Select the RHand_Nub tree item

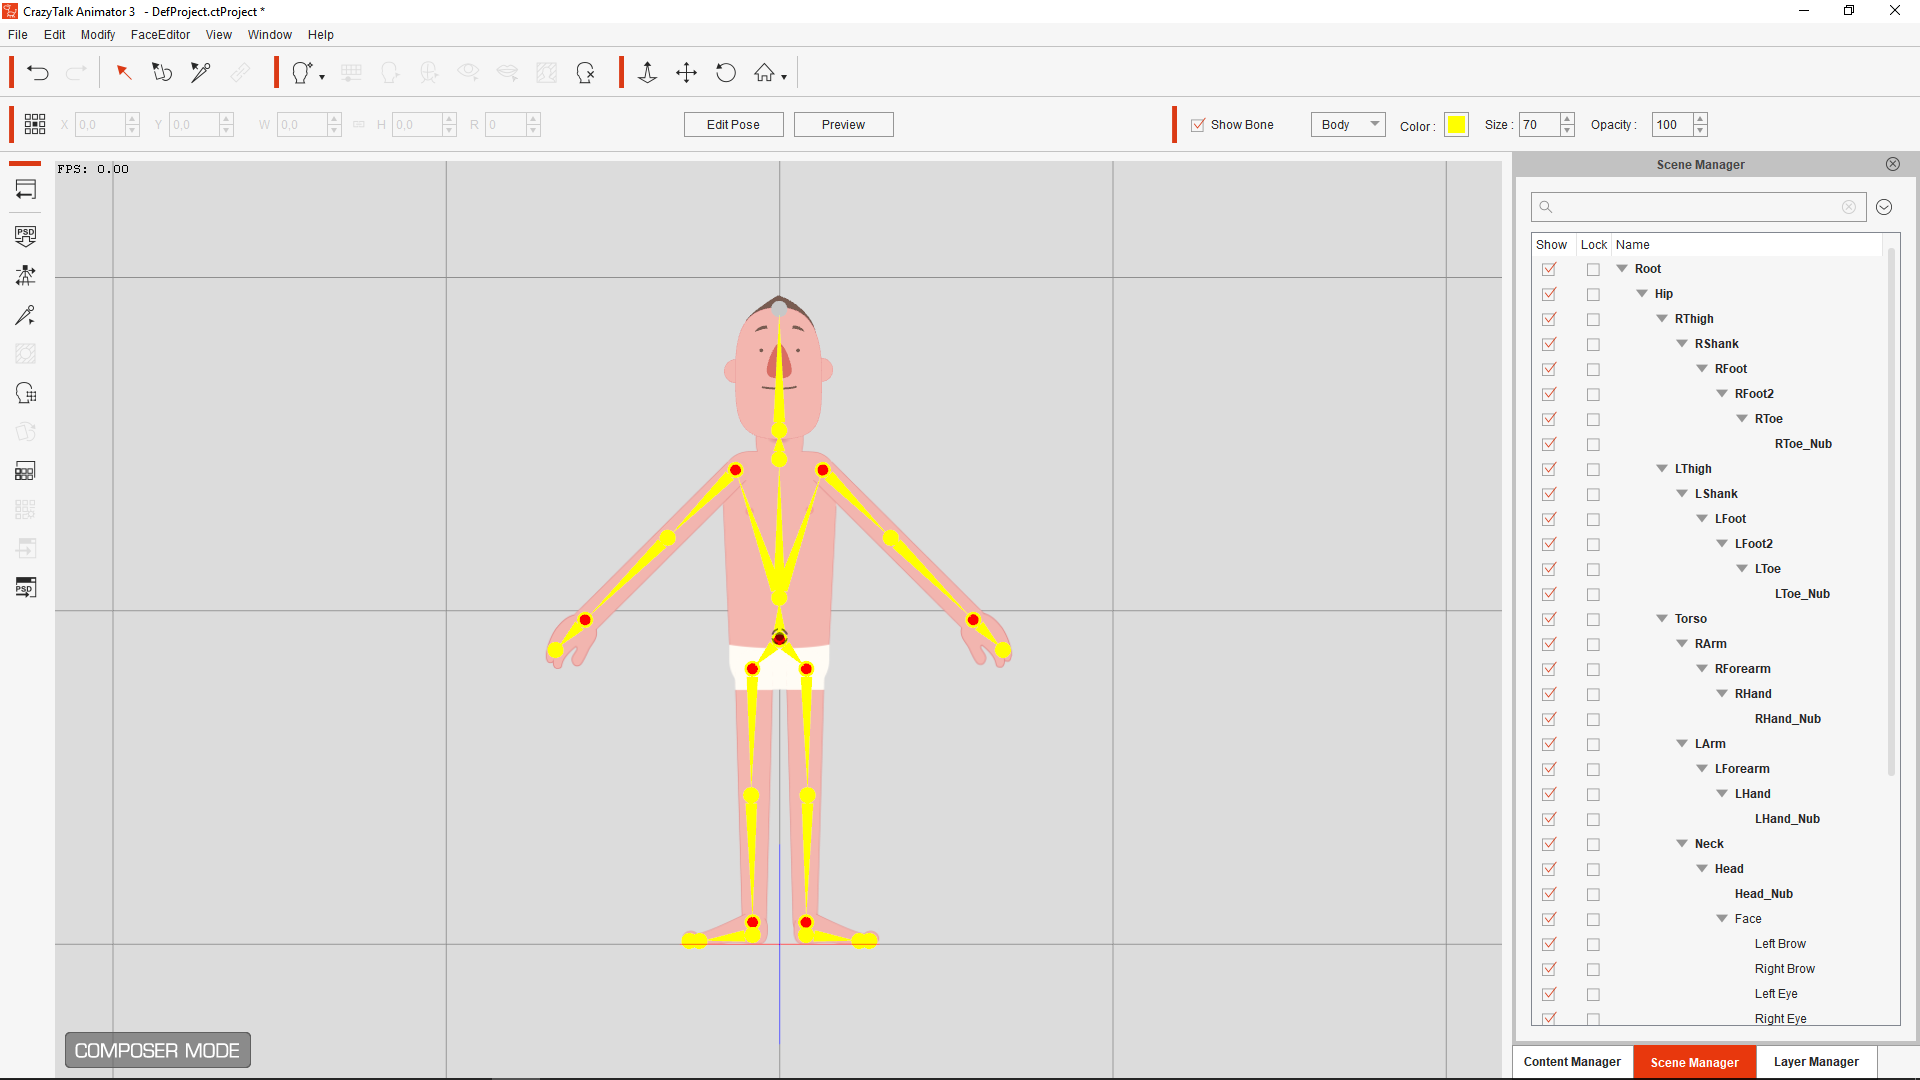pos(1787,719)
